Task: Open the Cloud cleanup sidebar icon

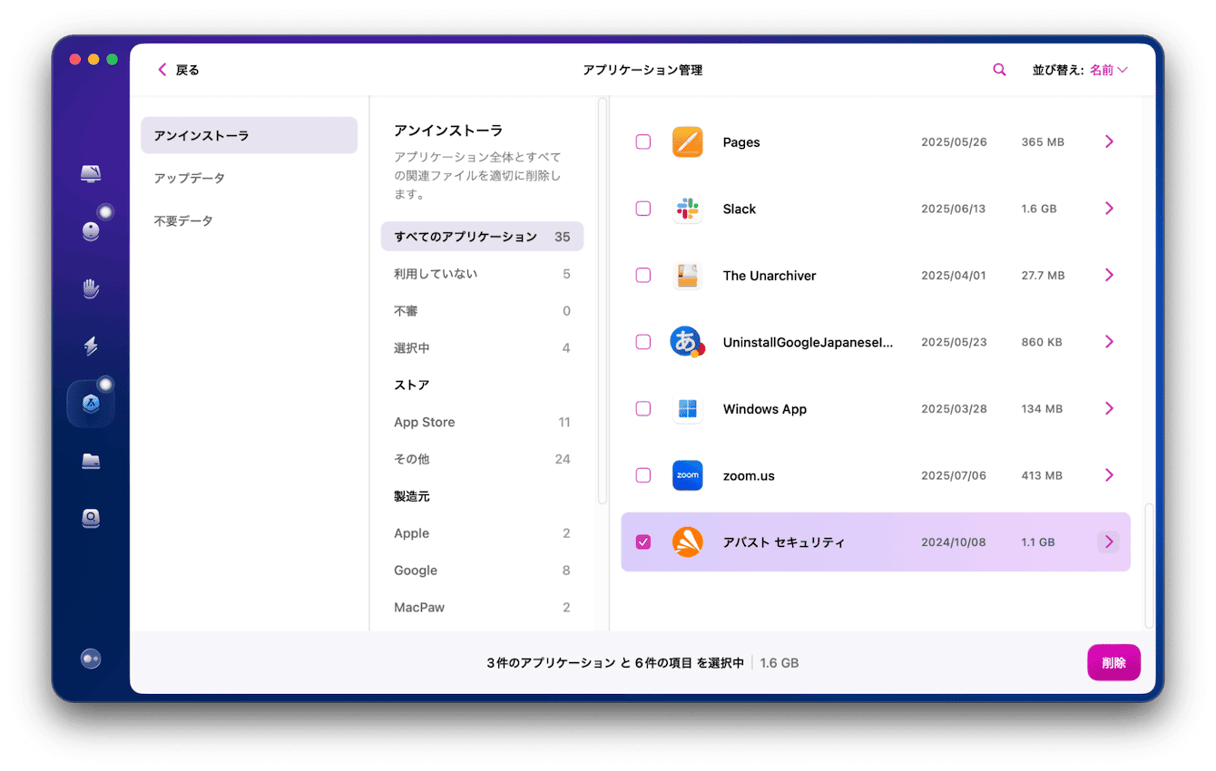Action: pos(91,518)
